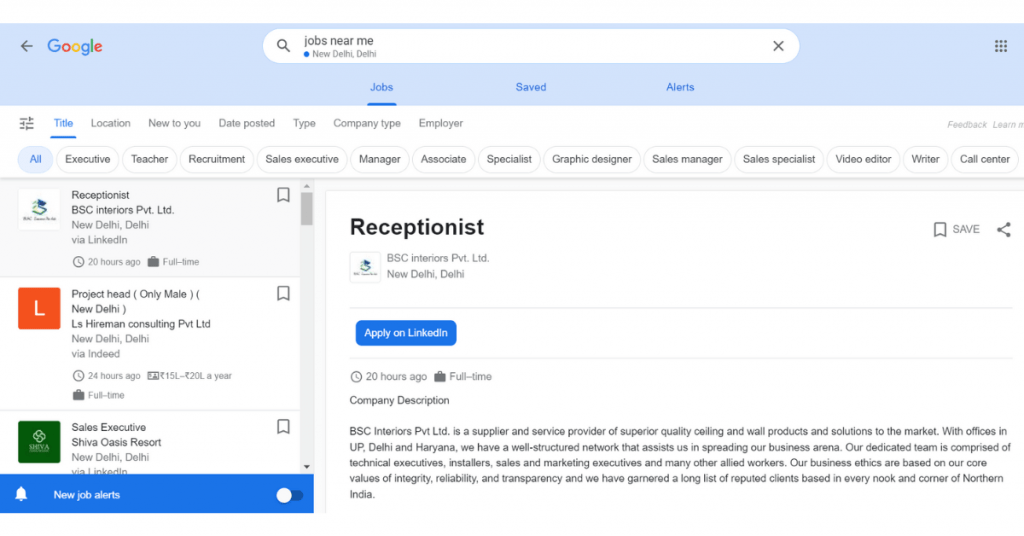Click the job list scrollbar up arrow
The width and height of the screenshot is (1024, 536).
click(306, 186)
